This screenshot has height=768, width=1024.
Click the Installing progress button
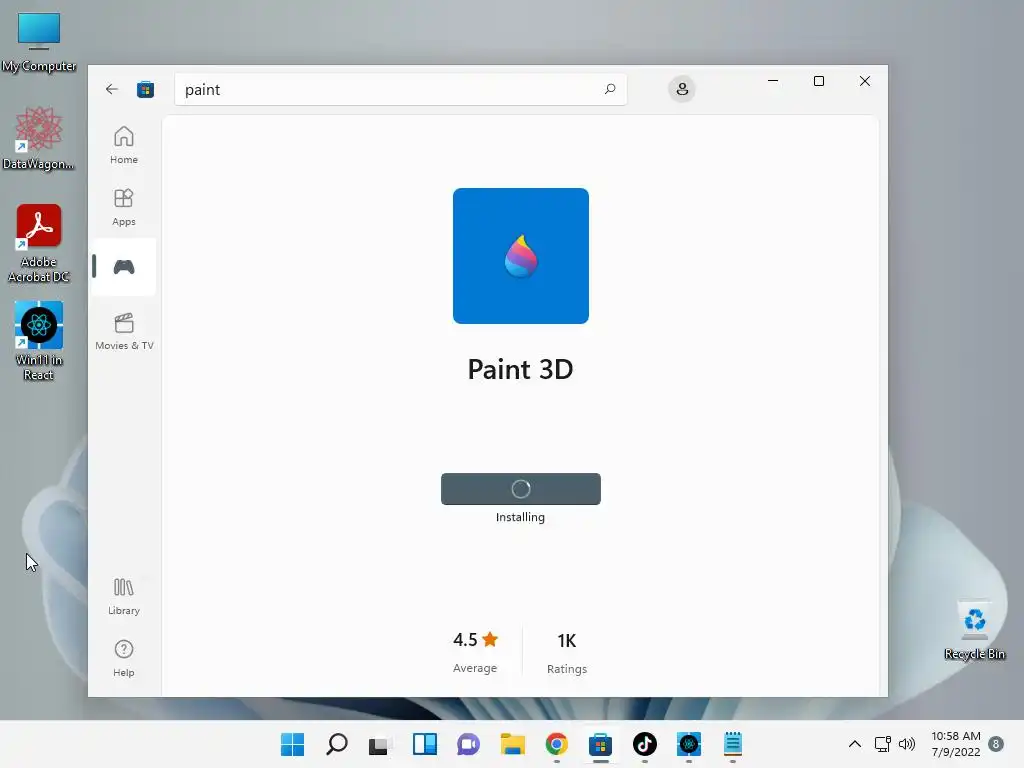(520, 489)
